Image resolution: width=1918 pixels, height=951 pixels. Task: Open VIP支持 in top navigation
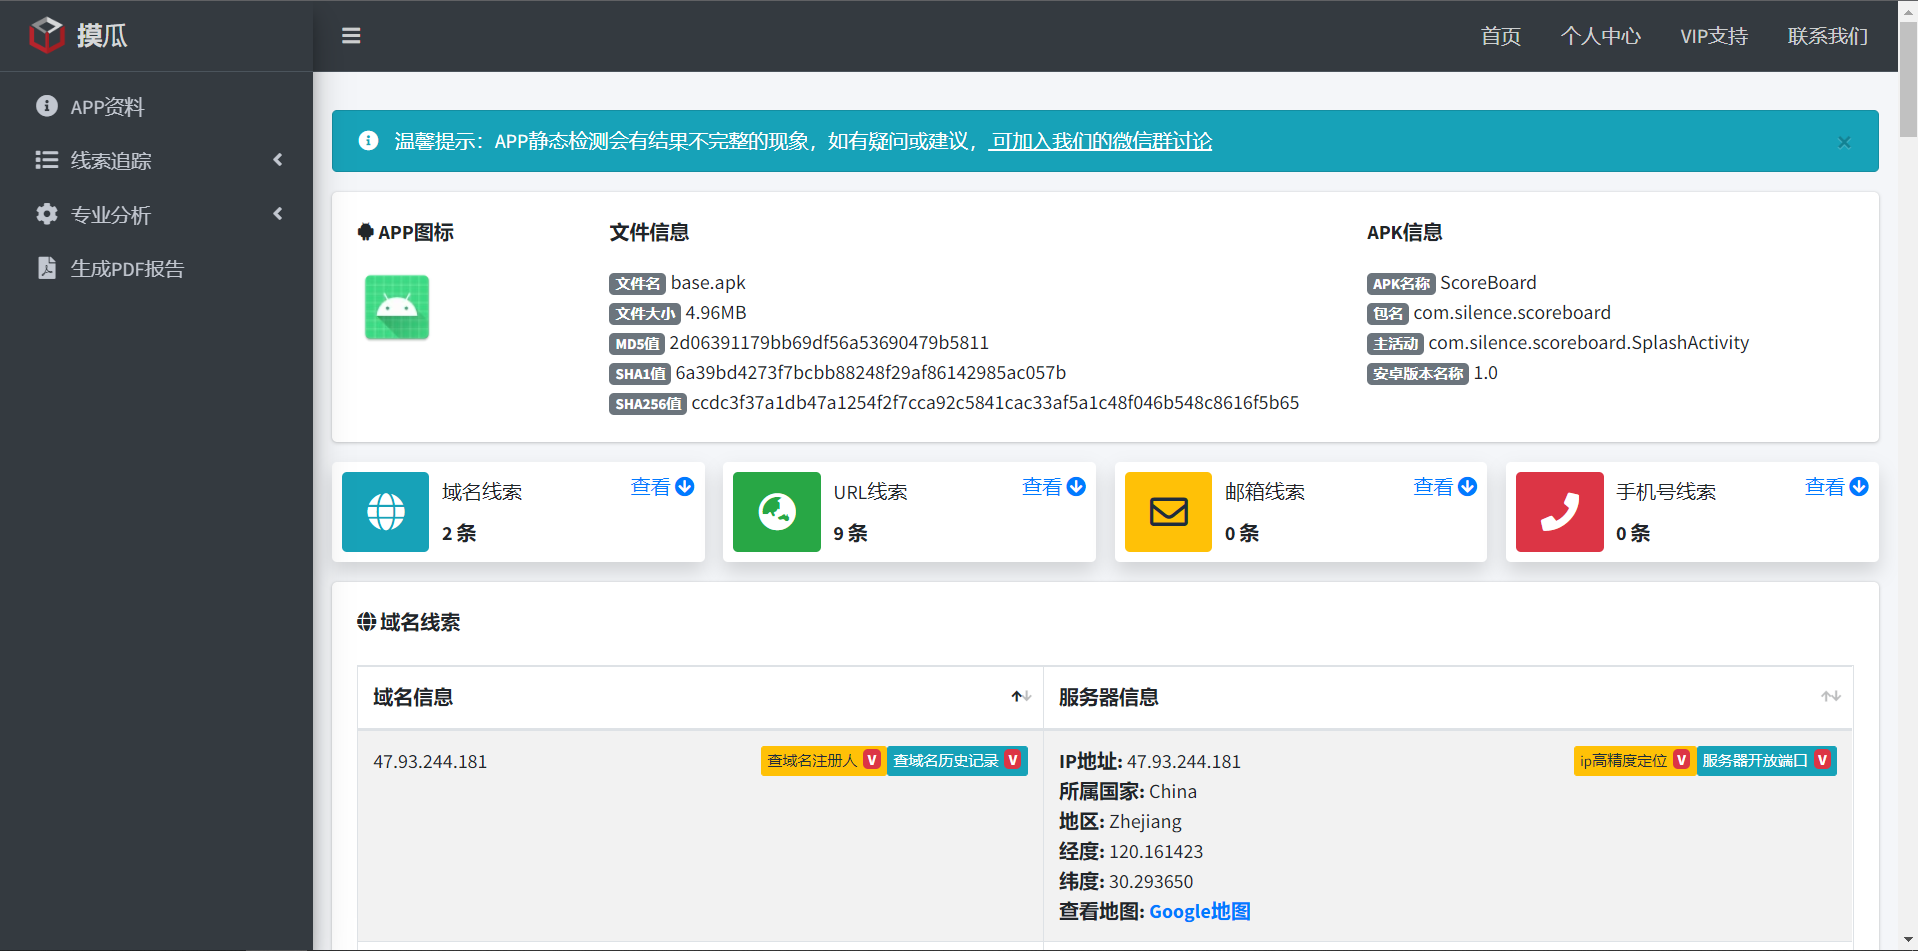(x=1714, y=36)
